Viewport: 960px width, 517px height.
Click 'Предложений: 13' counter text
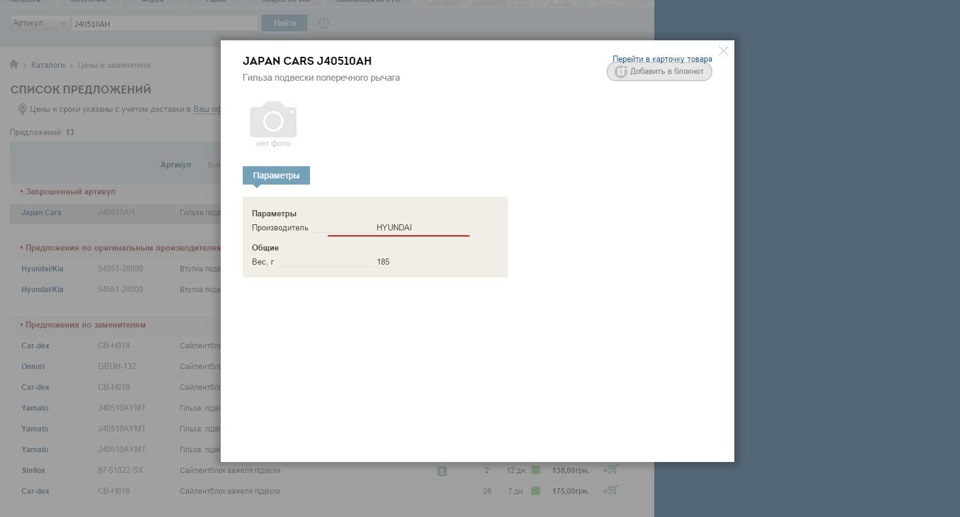click(42, 132)
